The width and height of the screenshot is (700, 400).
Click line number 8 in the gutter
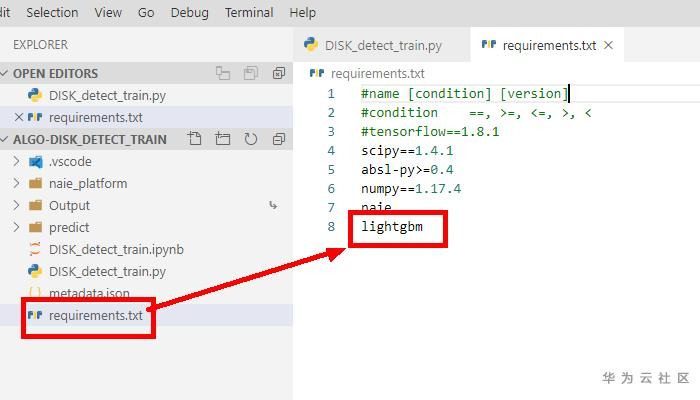[331, 227]
